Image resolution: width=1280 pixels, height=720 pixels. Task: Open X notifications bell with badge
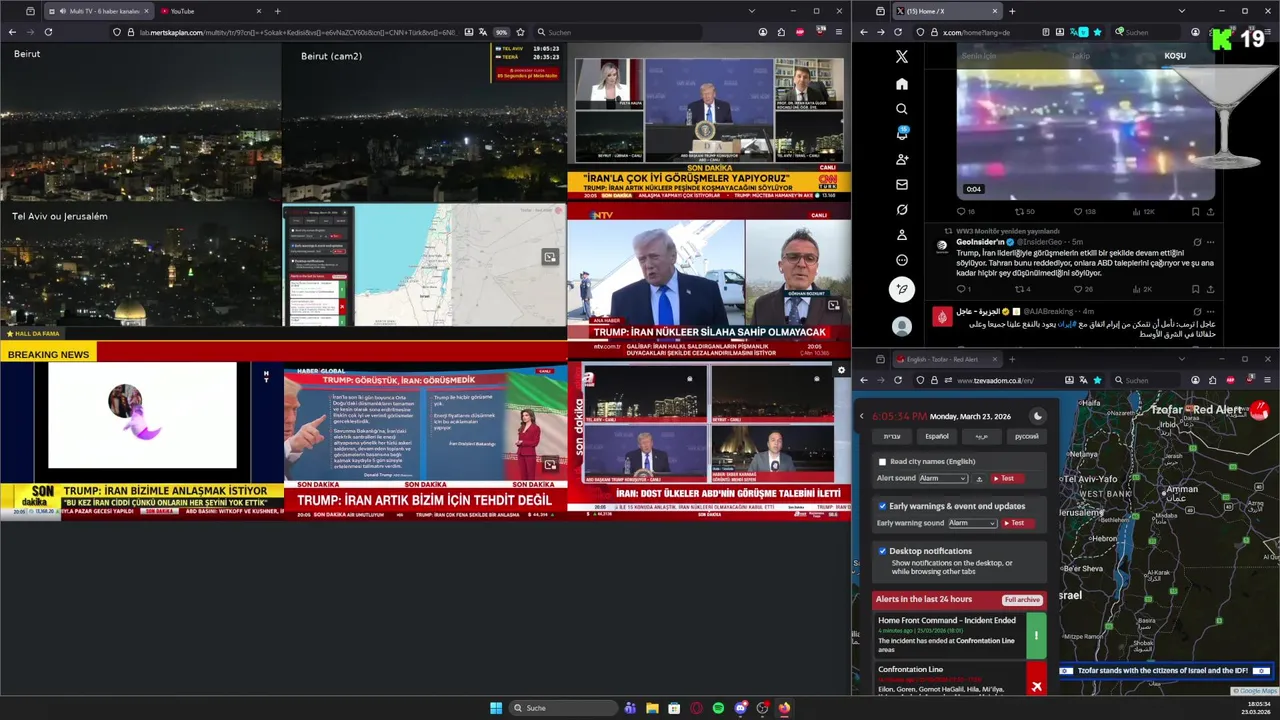[901, 134]
